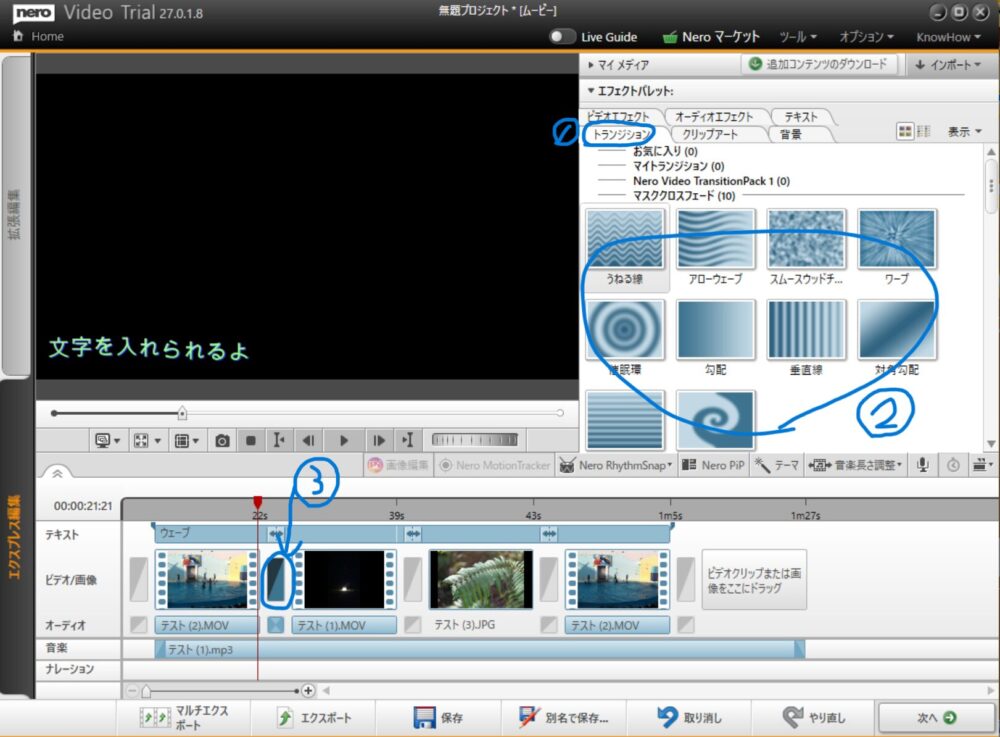Image resolution: width=1000 pixels, height=737 pixels.
Task: Switch to クリップアート tab
Action: click(x=710, y=134)
